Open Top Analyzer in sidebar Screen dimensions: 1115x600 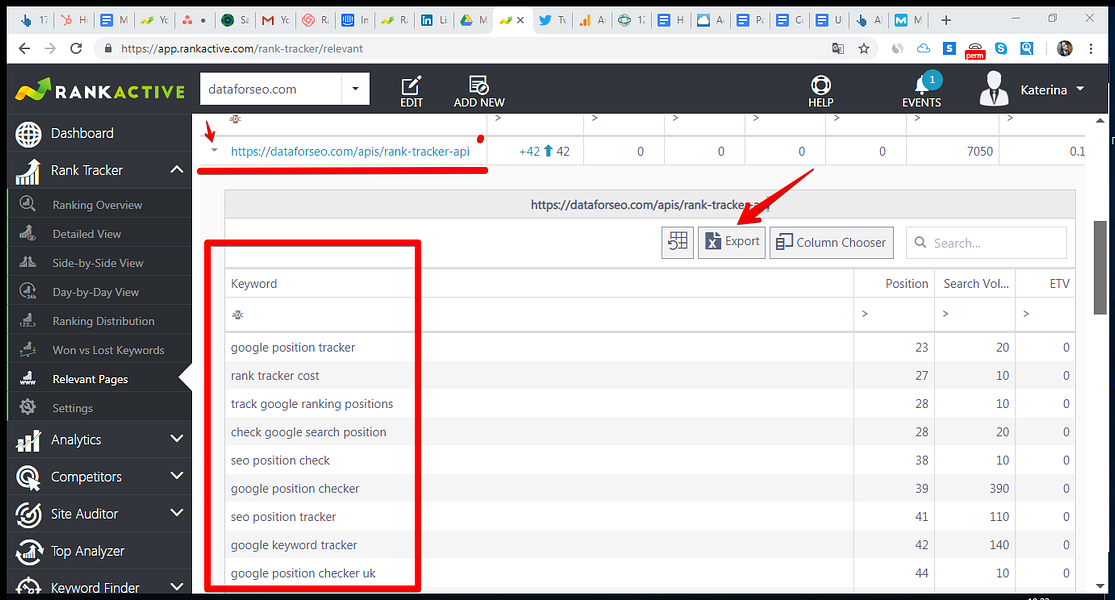tap(100, 551)
